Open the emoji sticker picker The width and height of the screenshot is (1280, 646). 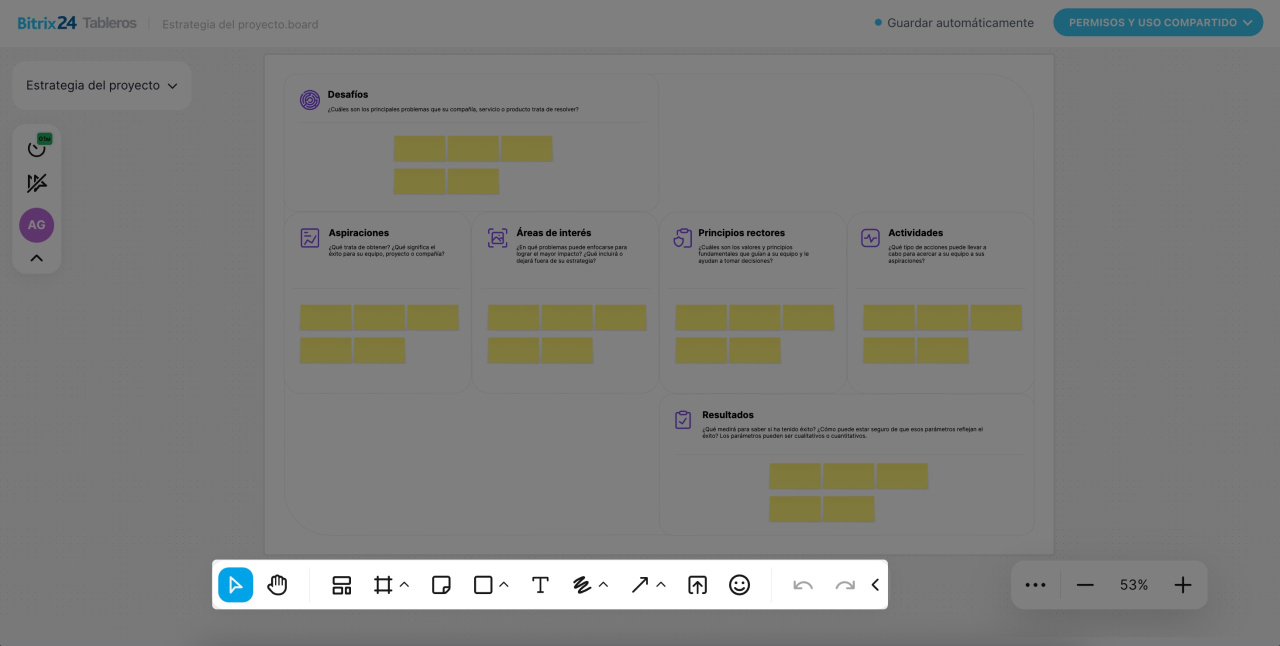click(739, 585)
